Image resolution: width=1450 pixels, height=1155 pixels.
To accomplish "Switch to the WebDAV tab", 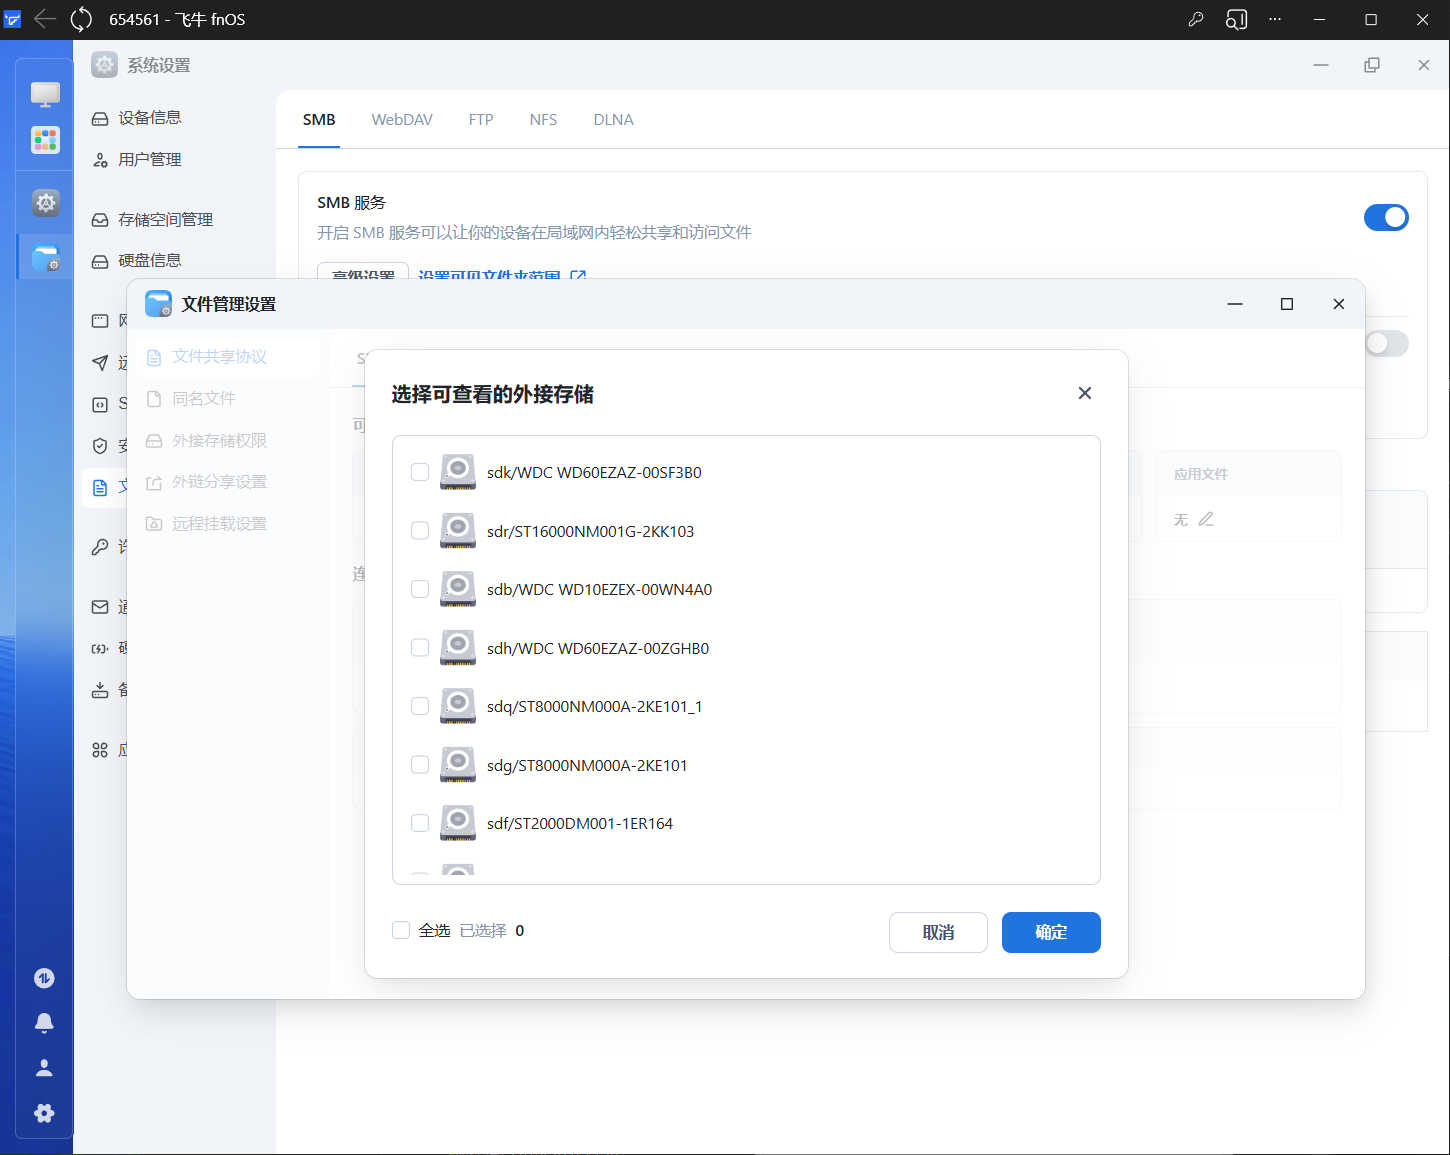I will [401, 119].
